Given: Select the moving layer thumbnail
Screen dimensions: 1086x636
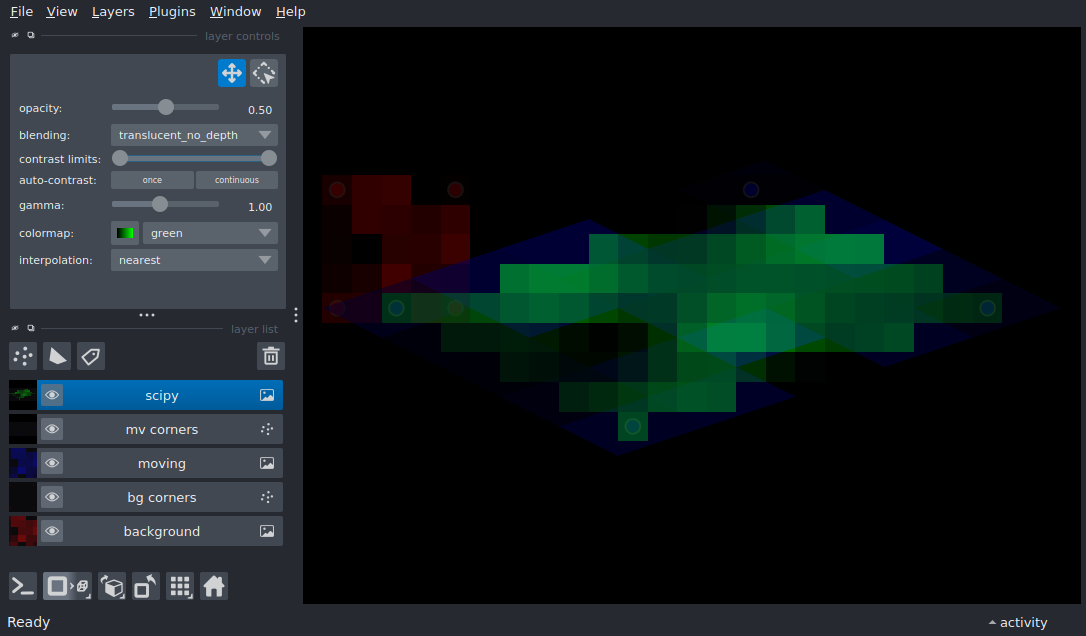Looking at the screenshot, I should click(23, 463).
